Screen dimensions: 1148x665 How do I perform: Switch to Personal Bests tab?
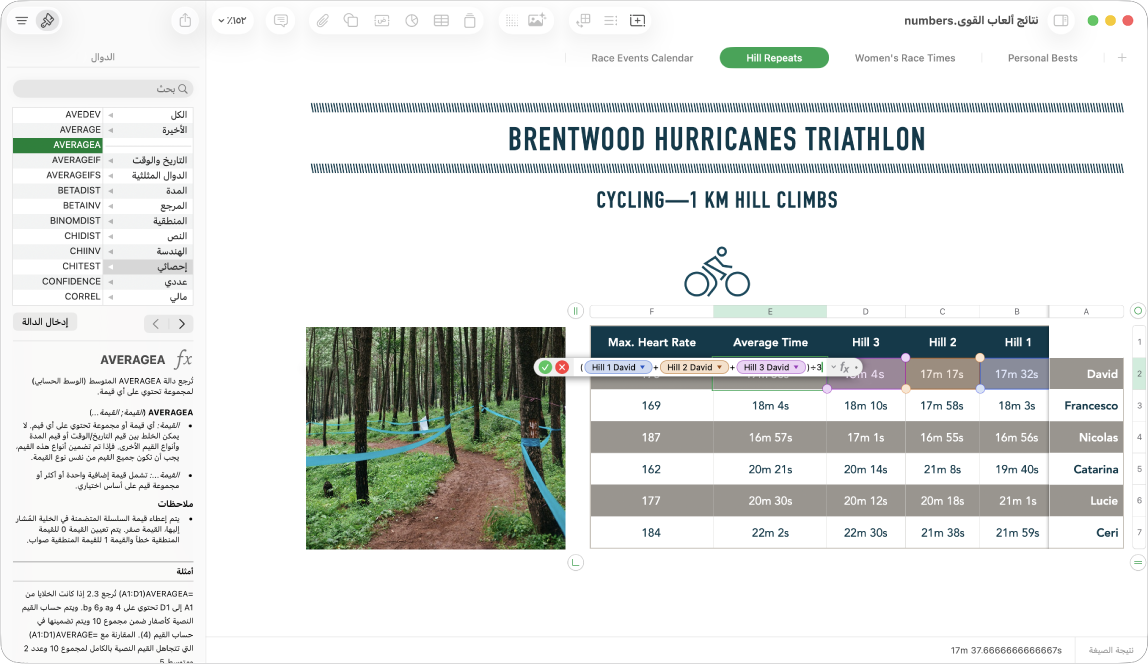(x=1043, y=58)
